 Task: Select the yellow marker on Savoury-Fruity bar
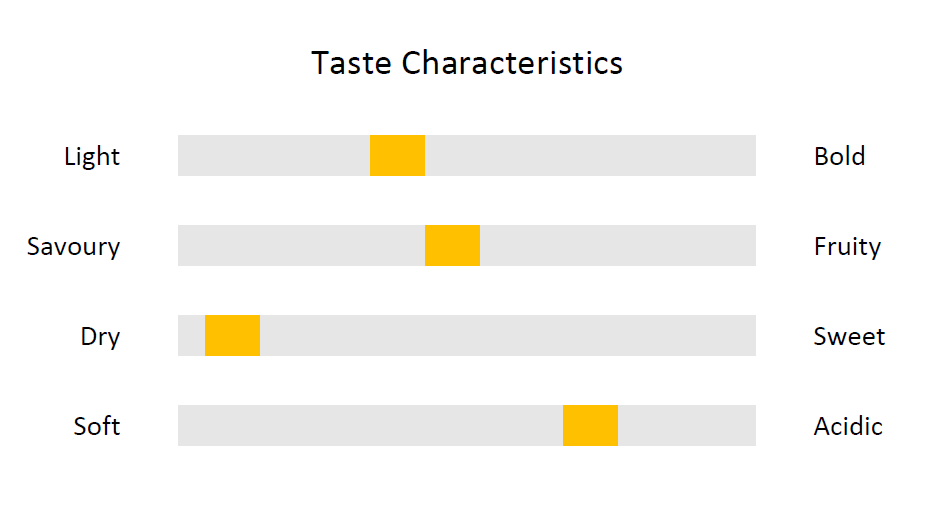(x=452, y=246)
